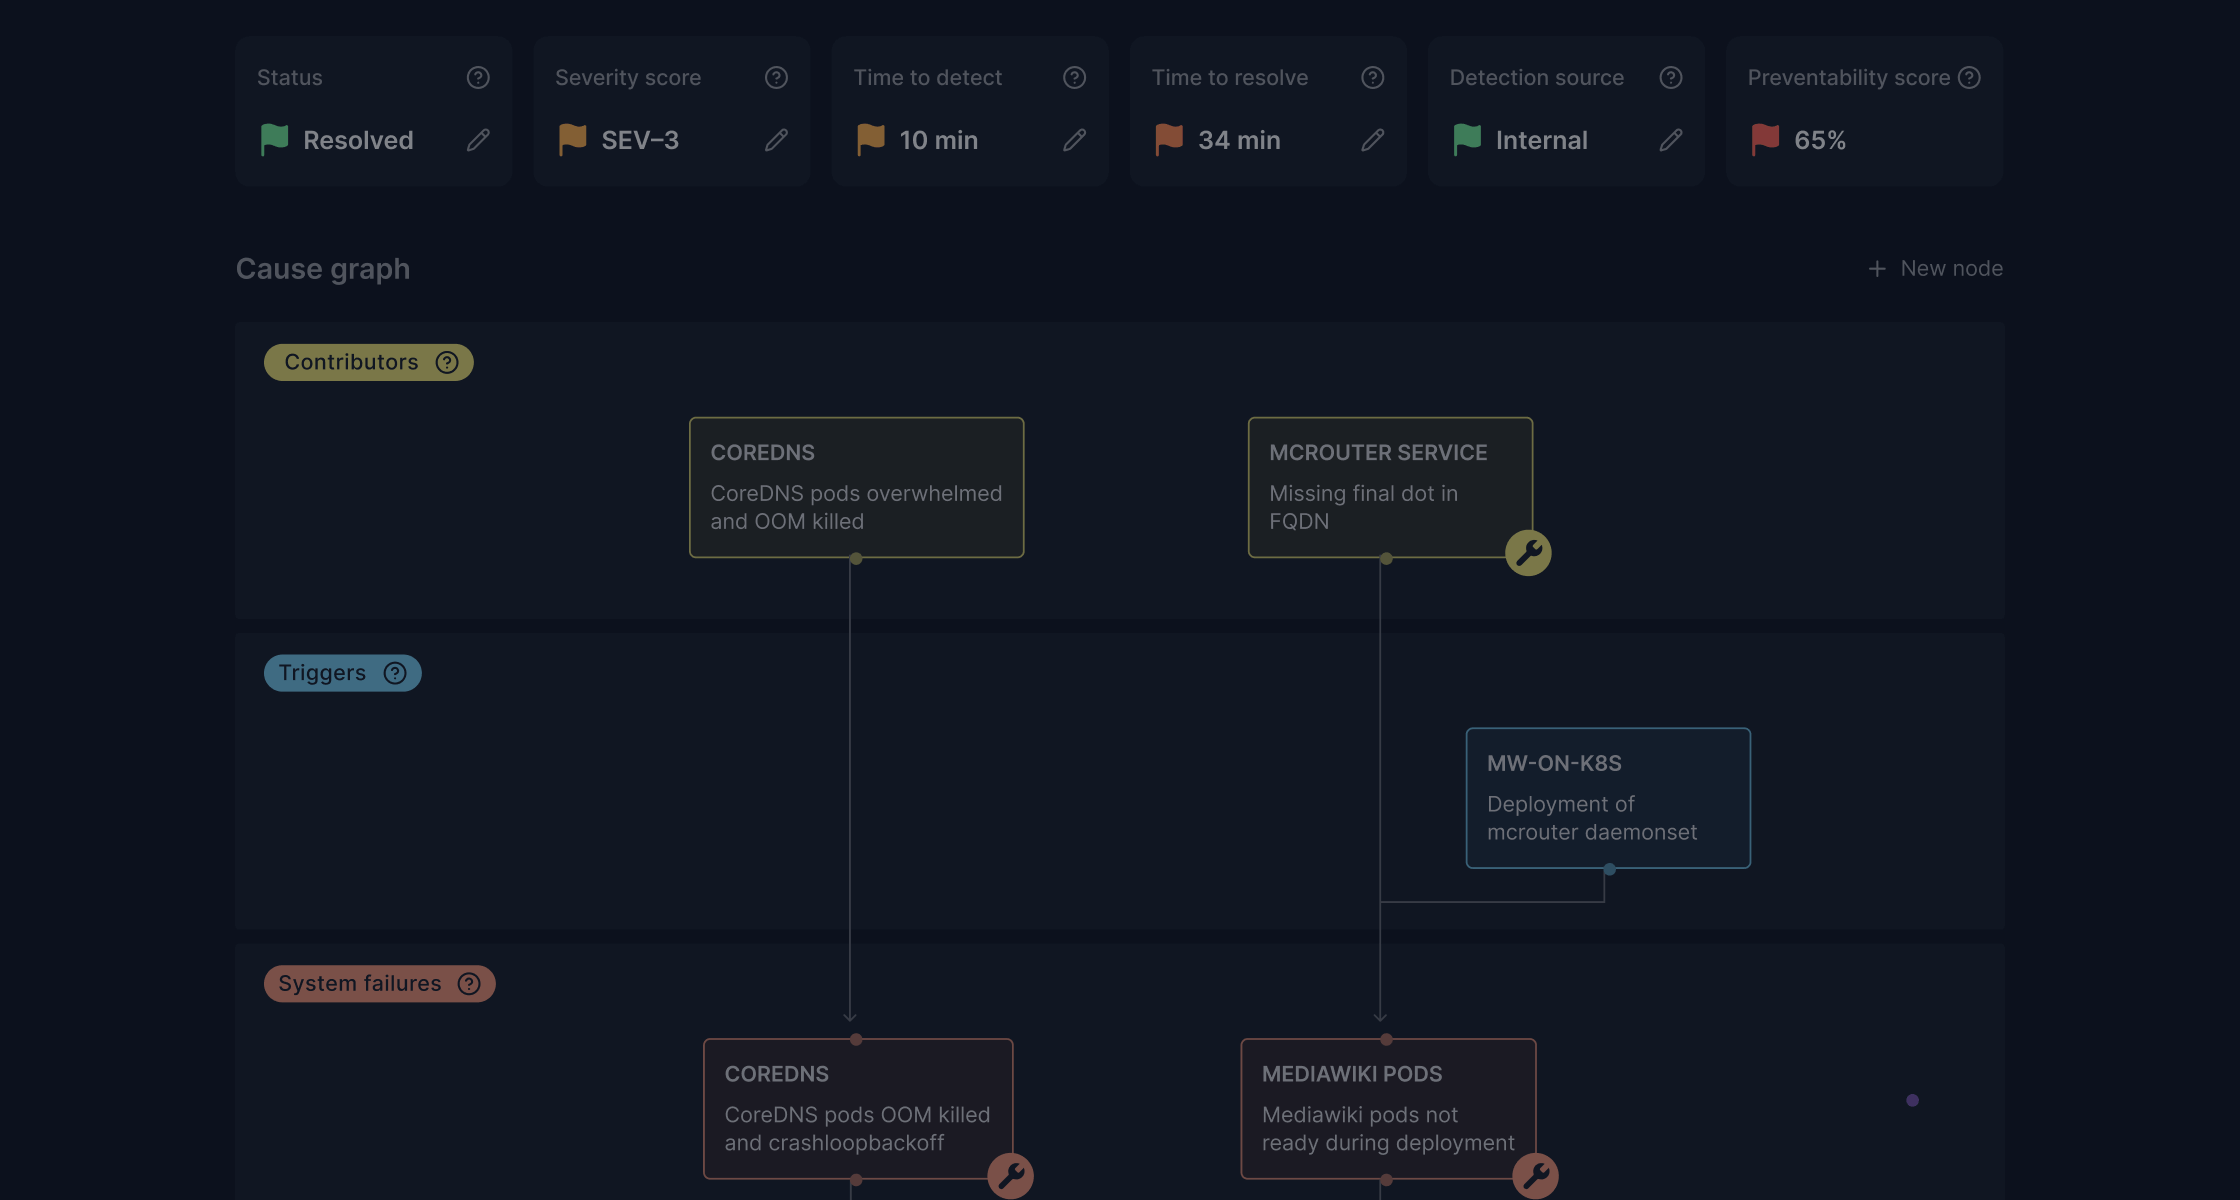
Task: Click the Contributors category pill
Action: tap(352, 362)
